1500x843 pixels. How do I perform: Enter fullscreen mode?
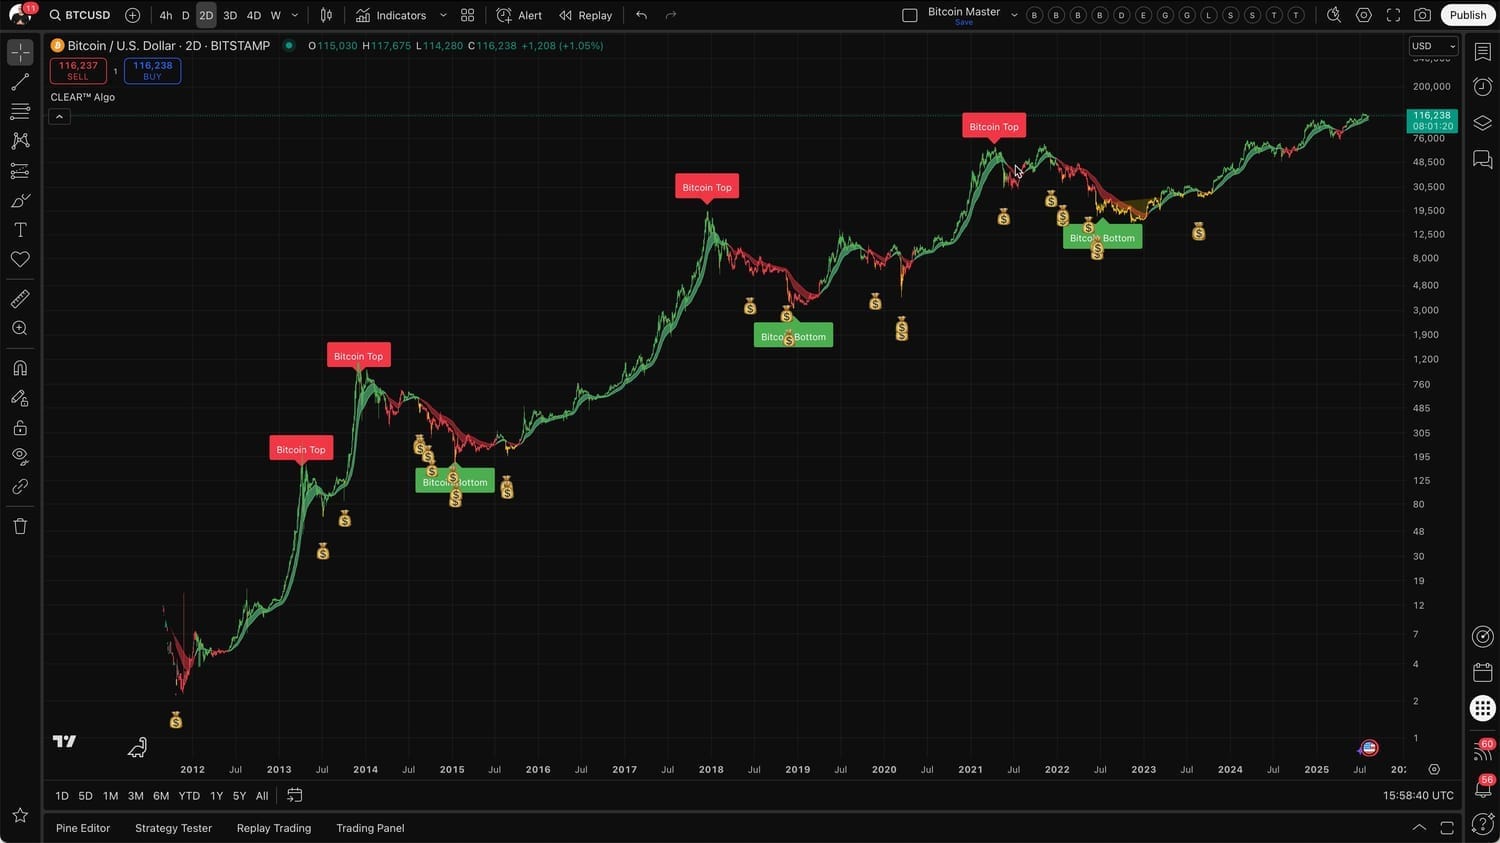1393,15
